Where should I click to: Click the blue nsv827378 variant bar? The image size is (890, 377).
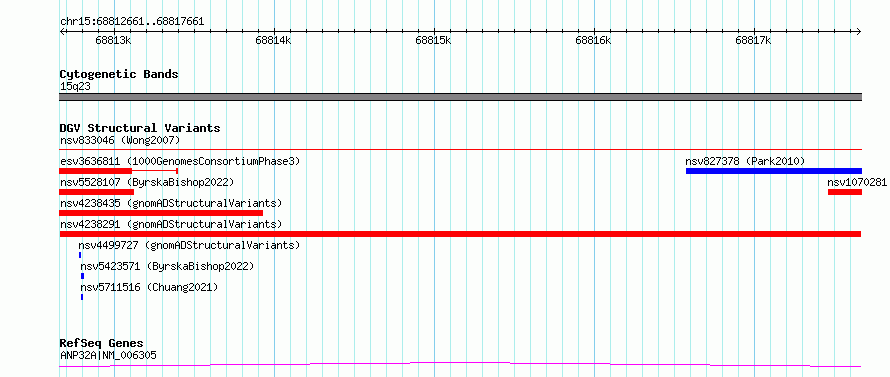tap(774, 171)
